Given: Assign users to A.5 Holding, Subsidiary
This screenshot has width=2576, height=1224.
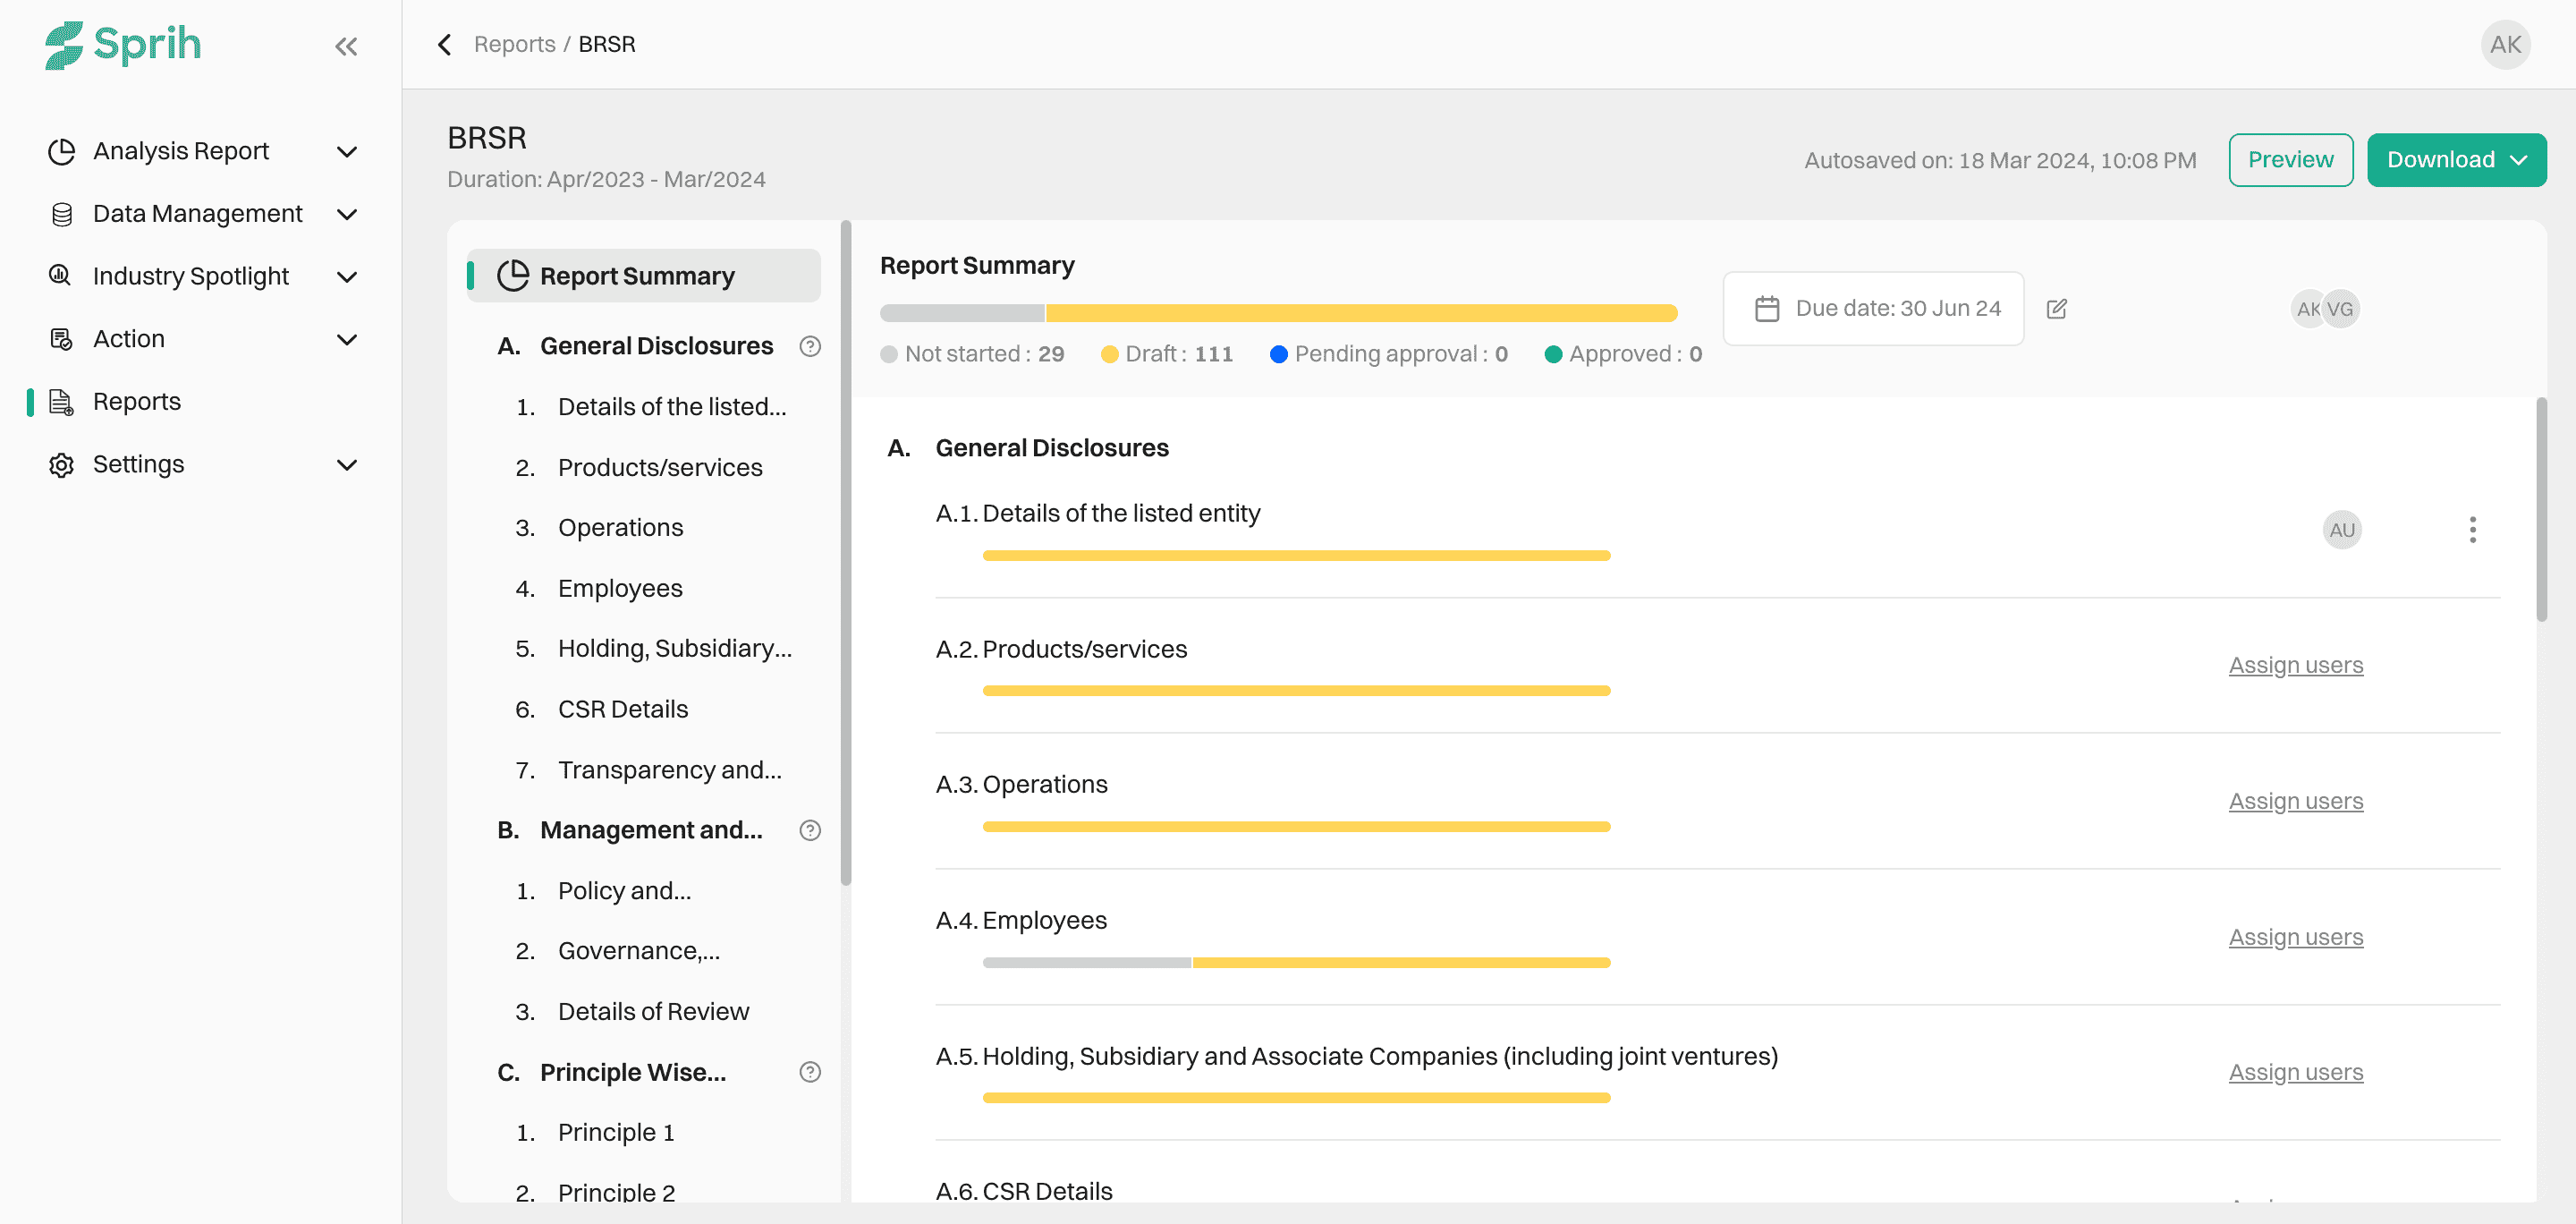Looking at the screenshot, I should pyautogui.click(x=2295, y=1072).
